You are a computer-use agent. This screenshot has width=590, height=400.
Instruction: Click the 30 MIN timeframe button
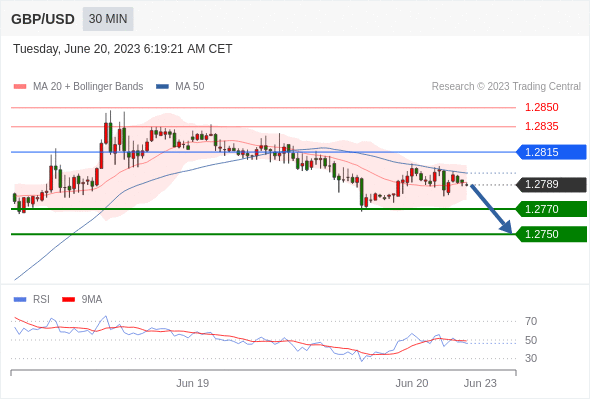coord(108,19)
